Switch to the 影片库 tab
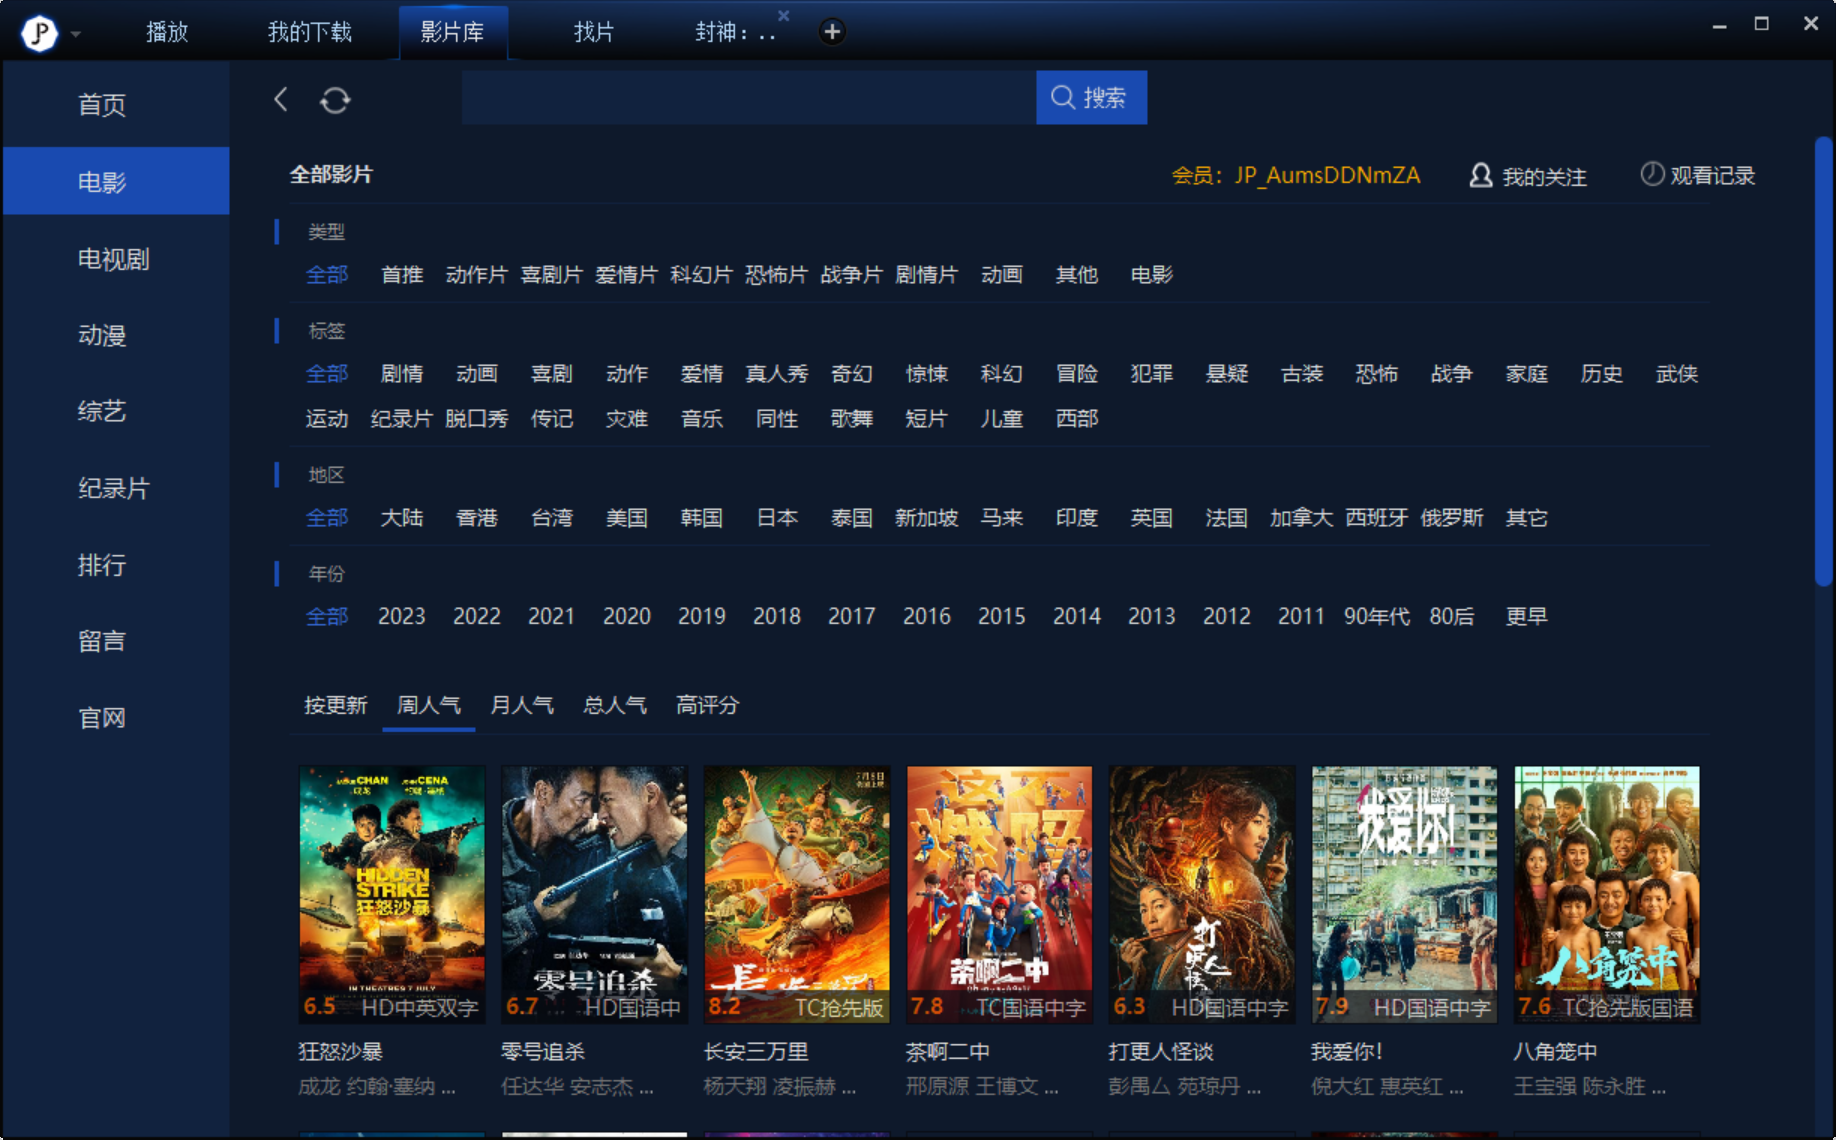Viewport: 1836px width, 1140px height. point(452,32)
